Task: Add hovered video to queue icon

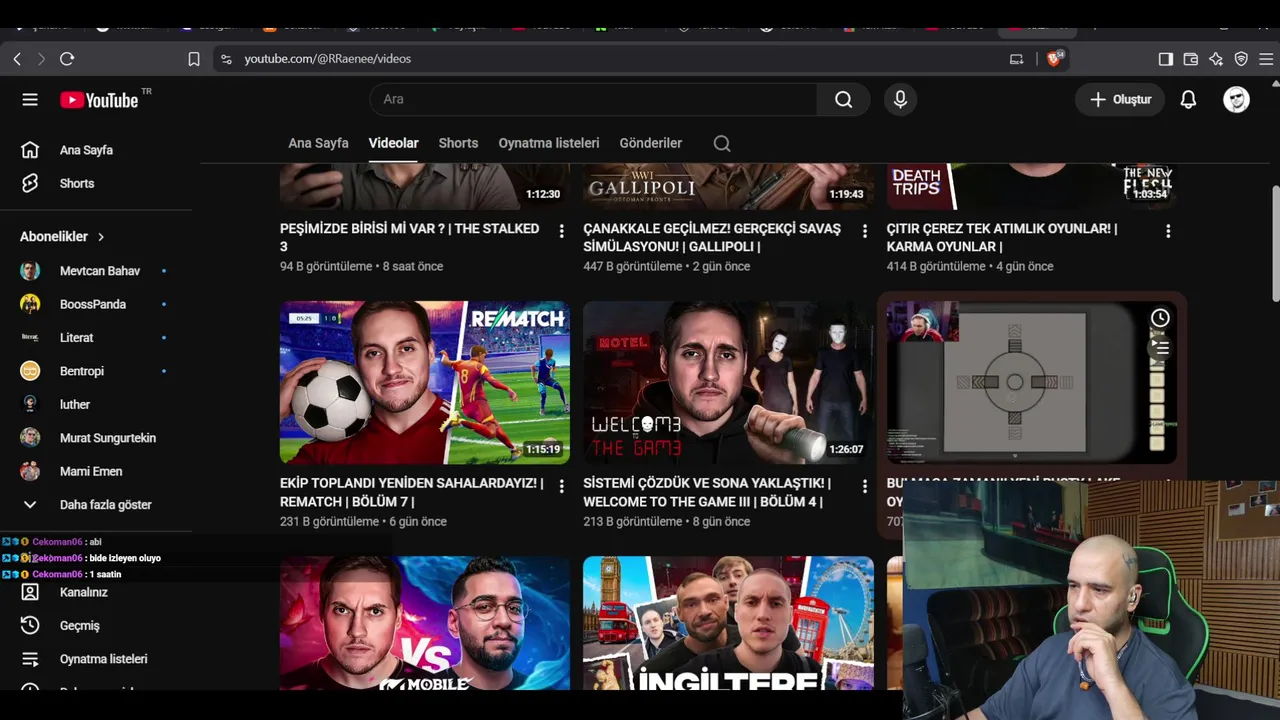Action: click(x=1160, y=347)
